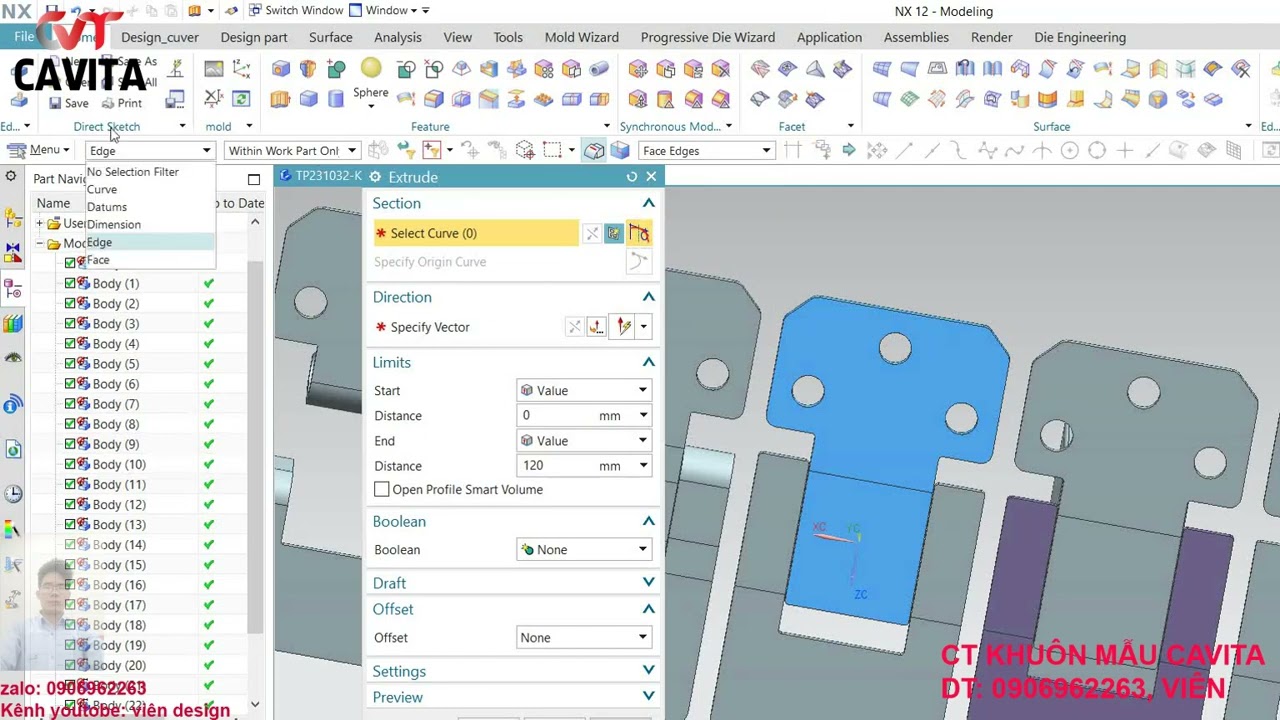Click the Assembly Navigator icon in resource bar
Viewport: 1280px width, 720px height.
(x=13, y=218)
